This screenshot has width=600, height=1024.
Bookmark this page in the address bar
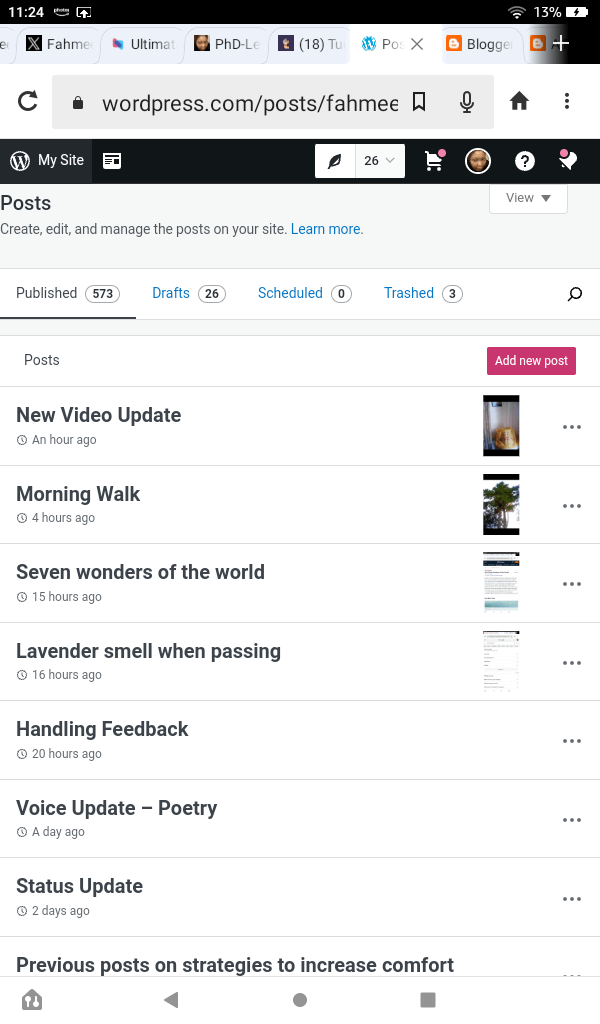(x=420, y=102)
